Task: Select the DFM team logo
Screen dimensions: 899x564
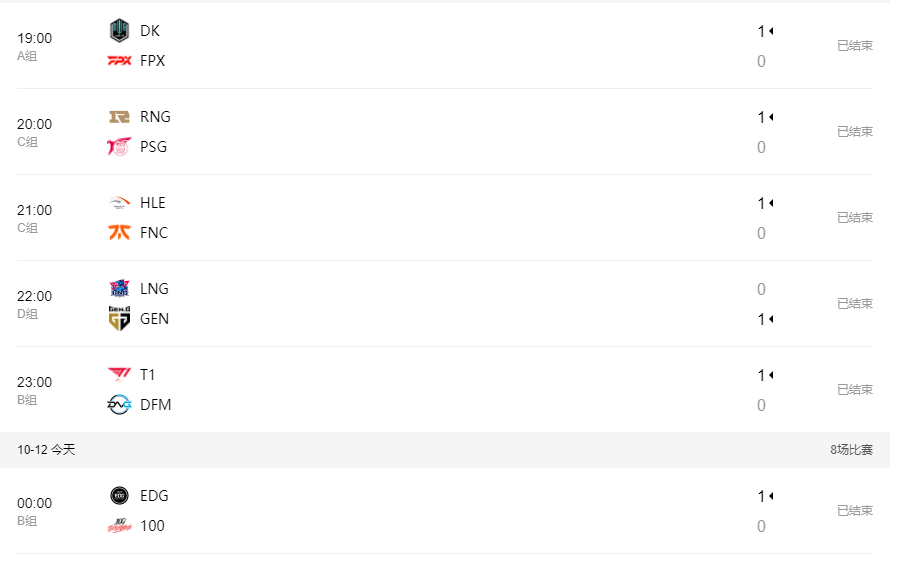Action: pos(119,405)
